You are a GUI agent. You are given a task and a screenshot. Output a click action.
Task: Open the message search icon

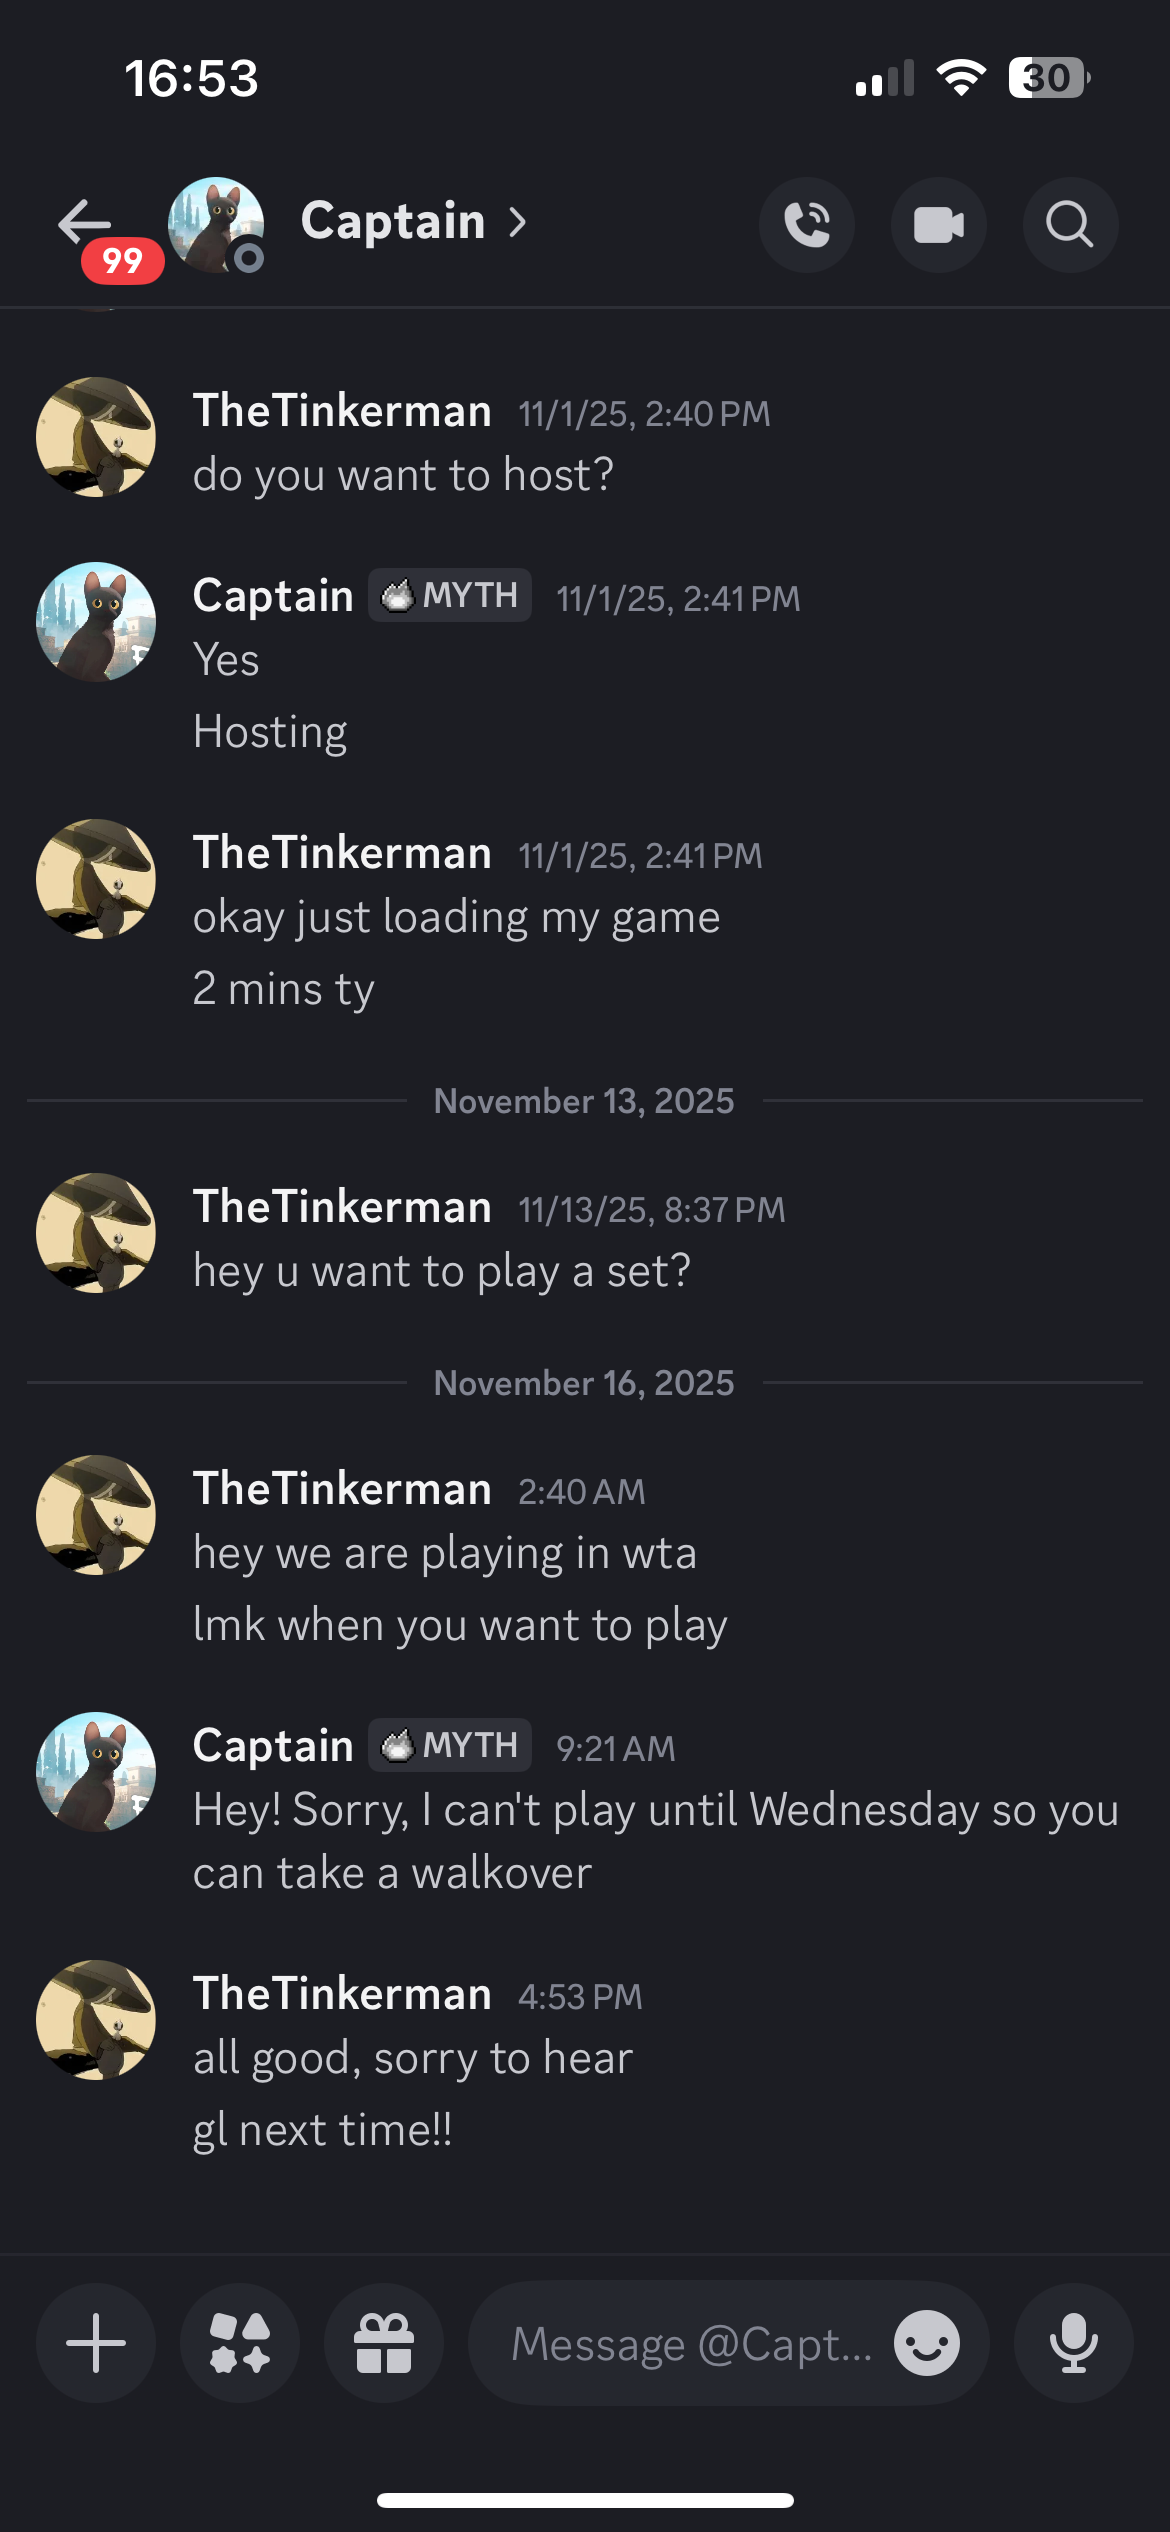1070,224
